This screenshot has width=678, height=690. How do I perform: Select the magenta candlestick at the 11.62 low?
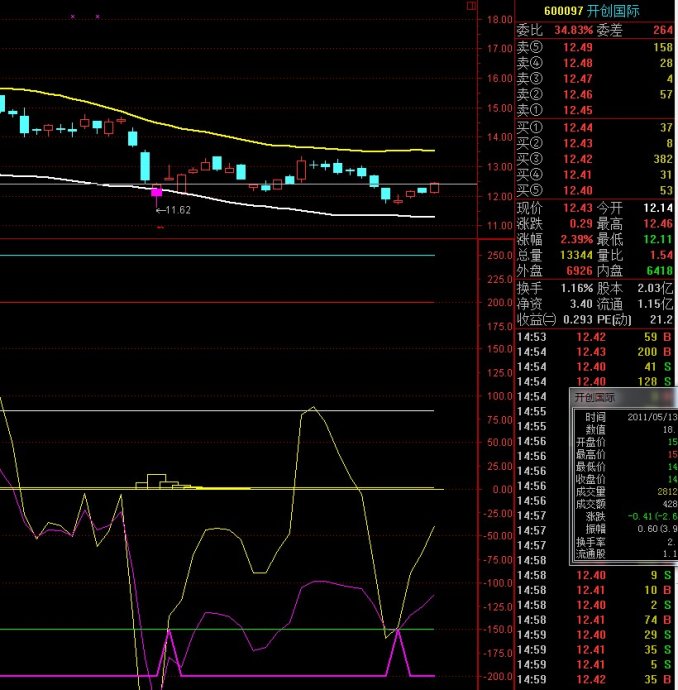[156, 191]
